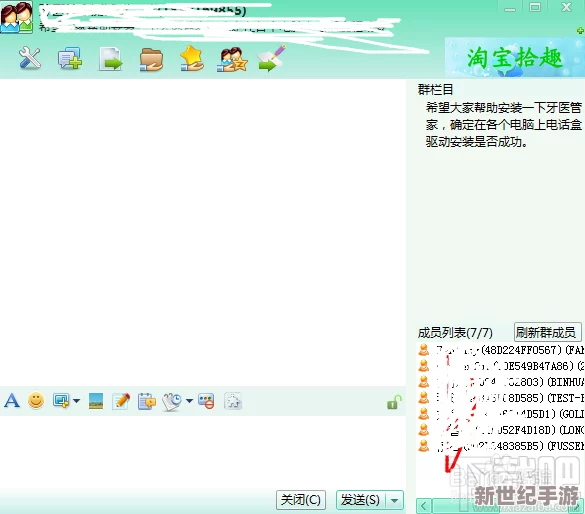Open the font style letter A icon

coord(12,401)
